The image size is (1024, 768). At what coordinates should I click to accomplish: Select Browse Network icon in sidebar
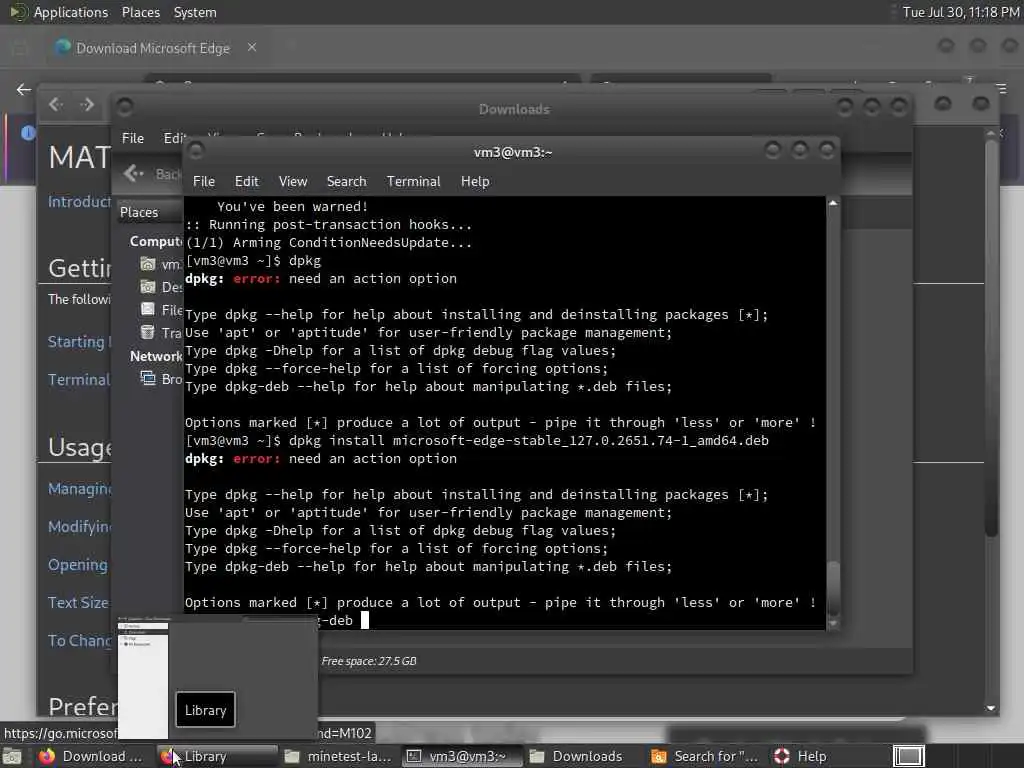[148, 378]
